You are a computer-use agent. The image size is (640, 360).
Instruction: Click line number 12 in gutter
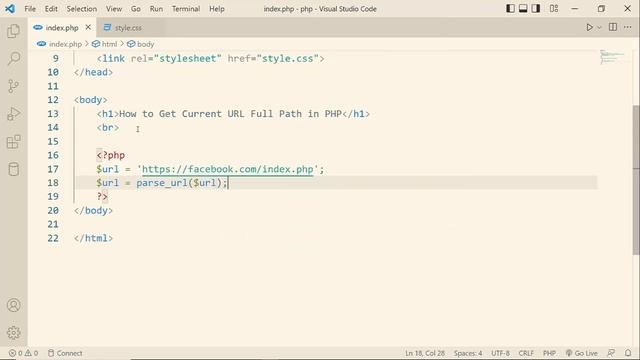click(53, 100)
